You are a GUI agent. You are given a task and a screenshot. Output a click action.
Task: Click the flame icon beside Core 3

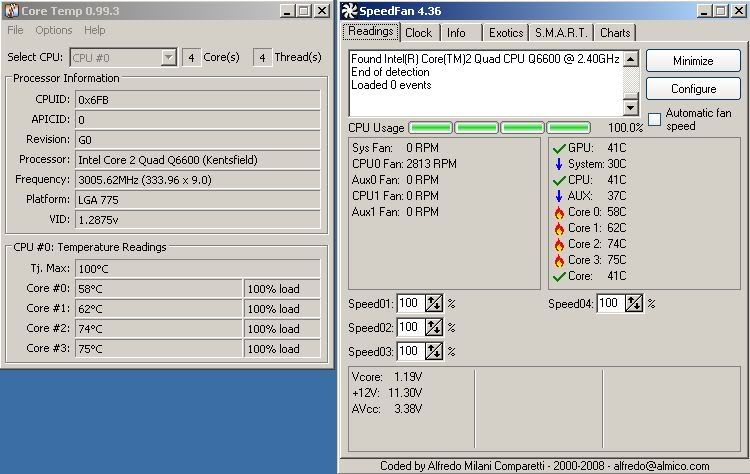558,260
